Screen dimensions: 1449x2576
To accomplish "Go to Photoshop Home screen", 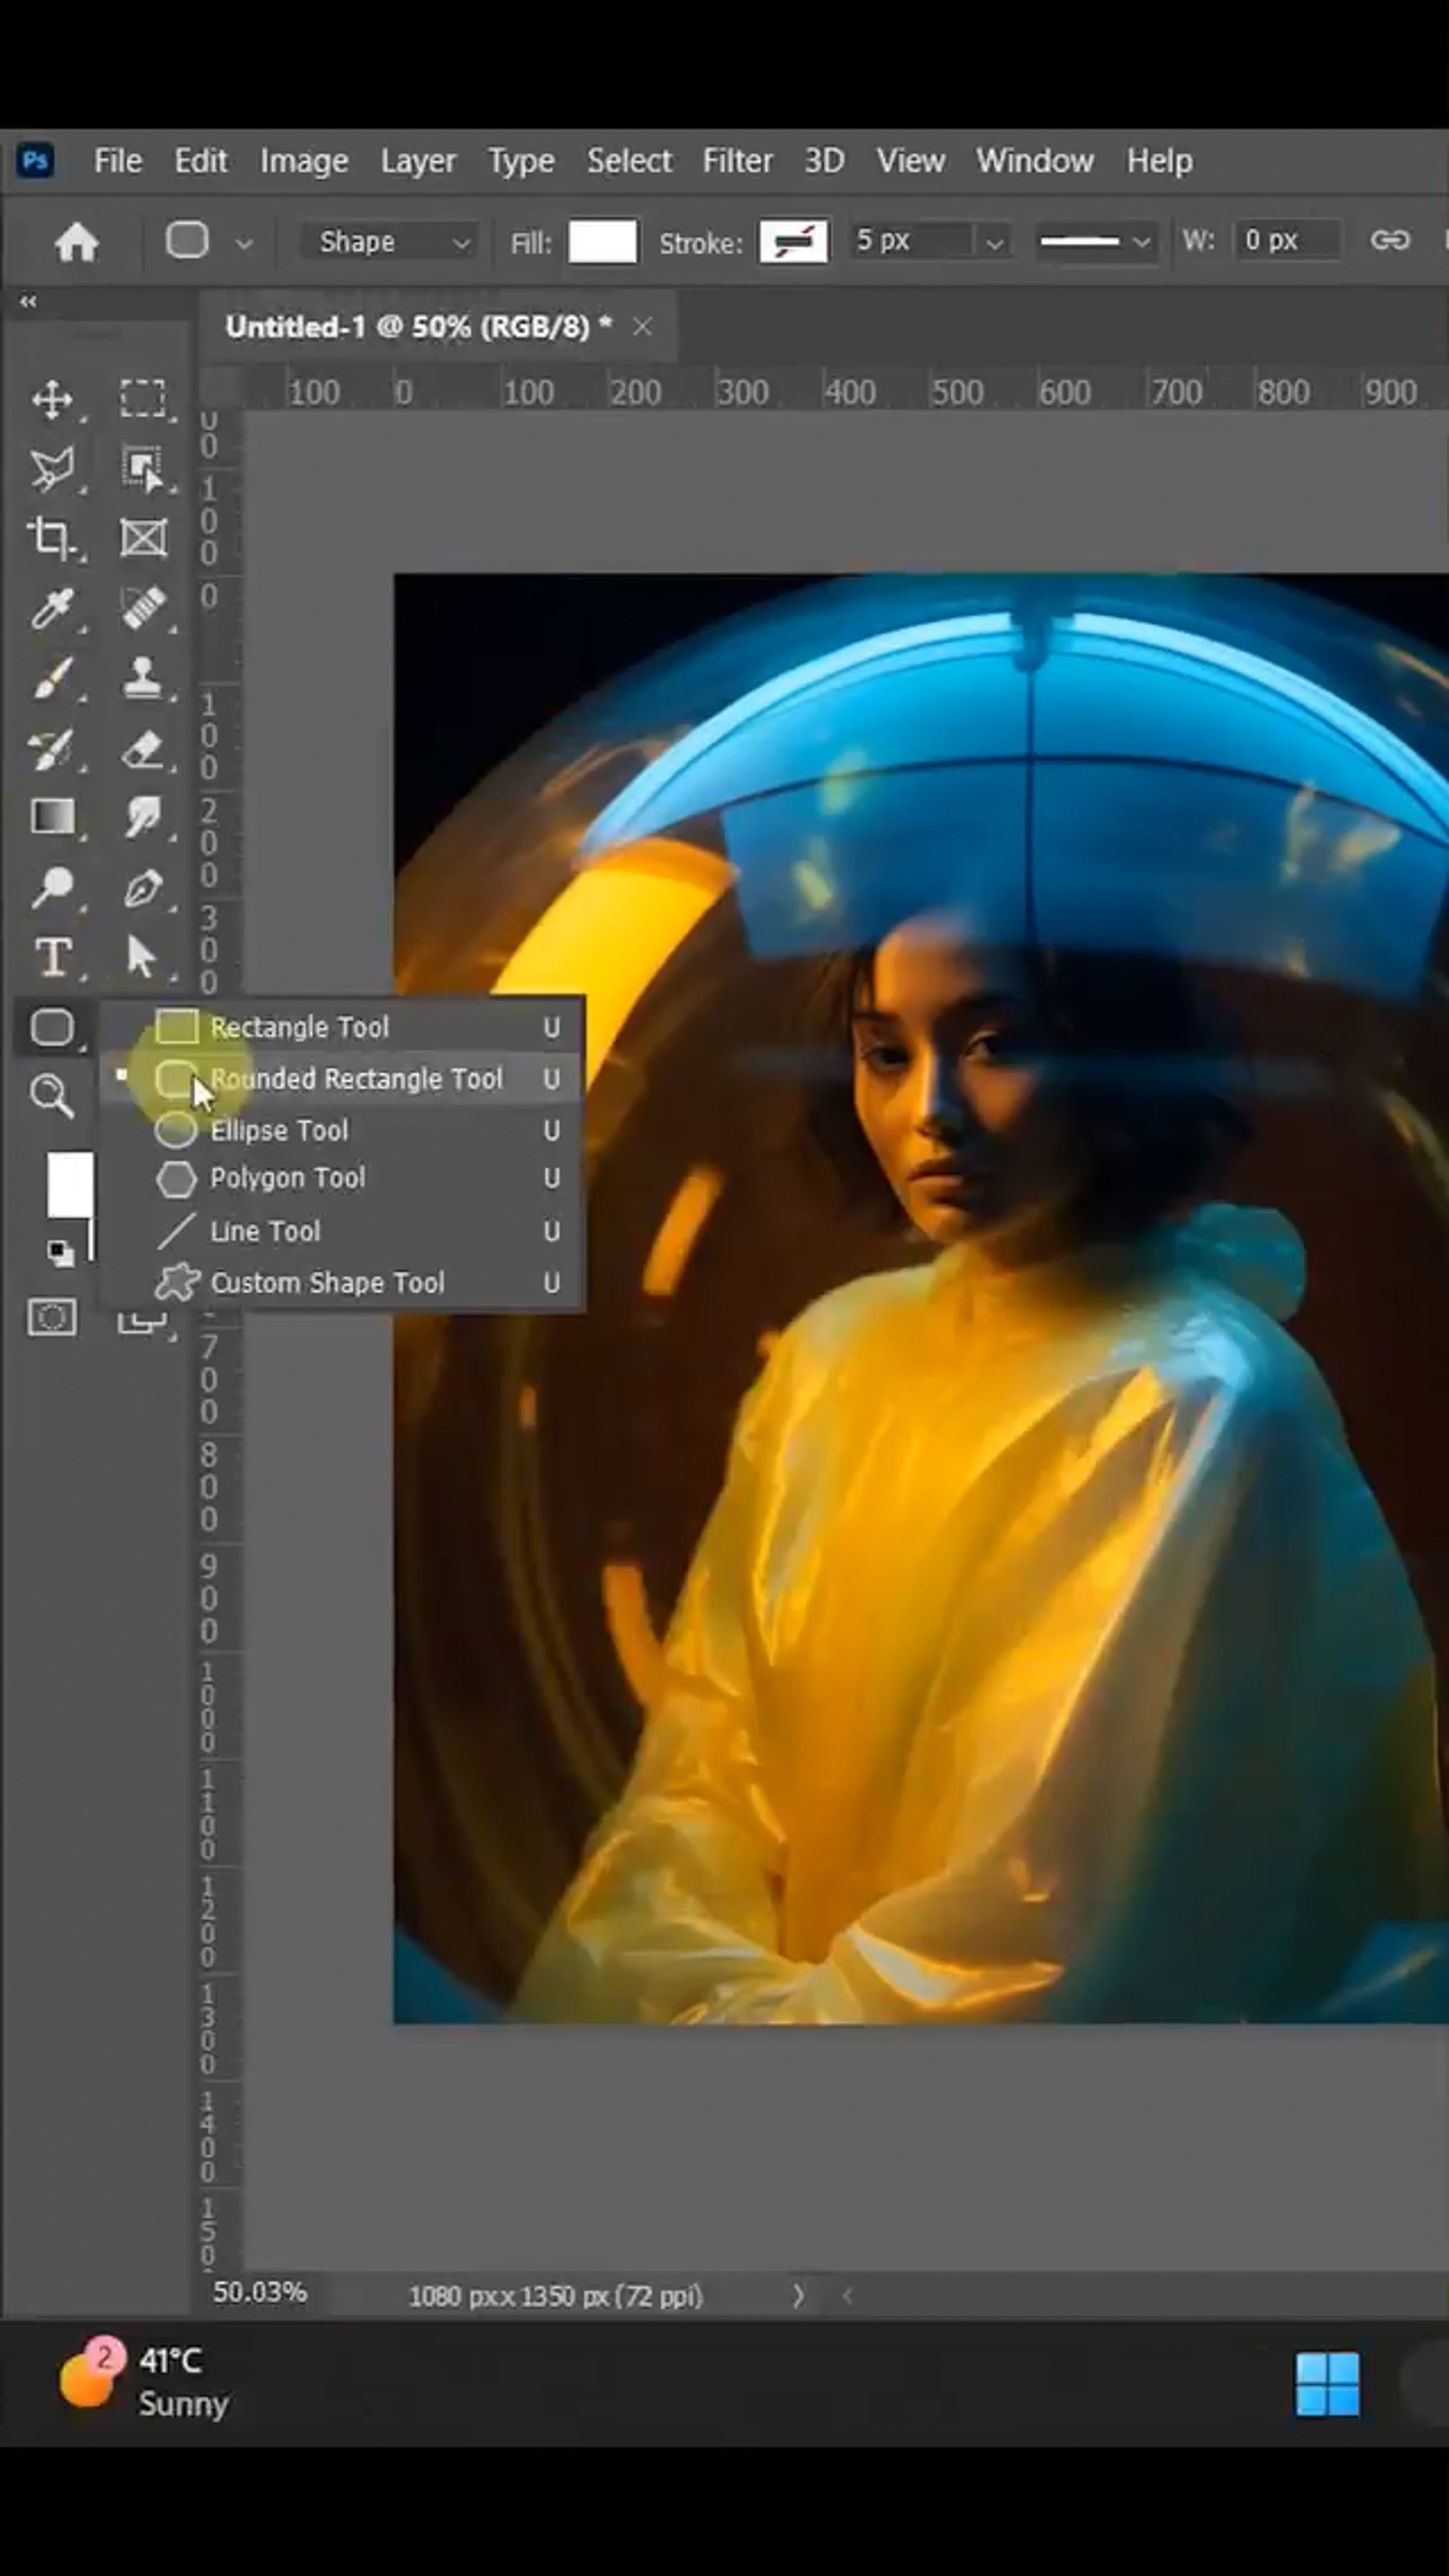I will [76, 242].
